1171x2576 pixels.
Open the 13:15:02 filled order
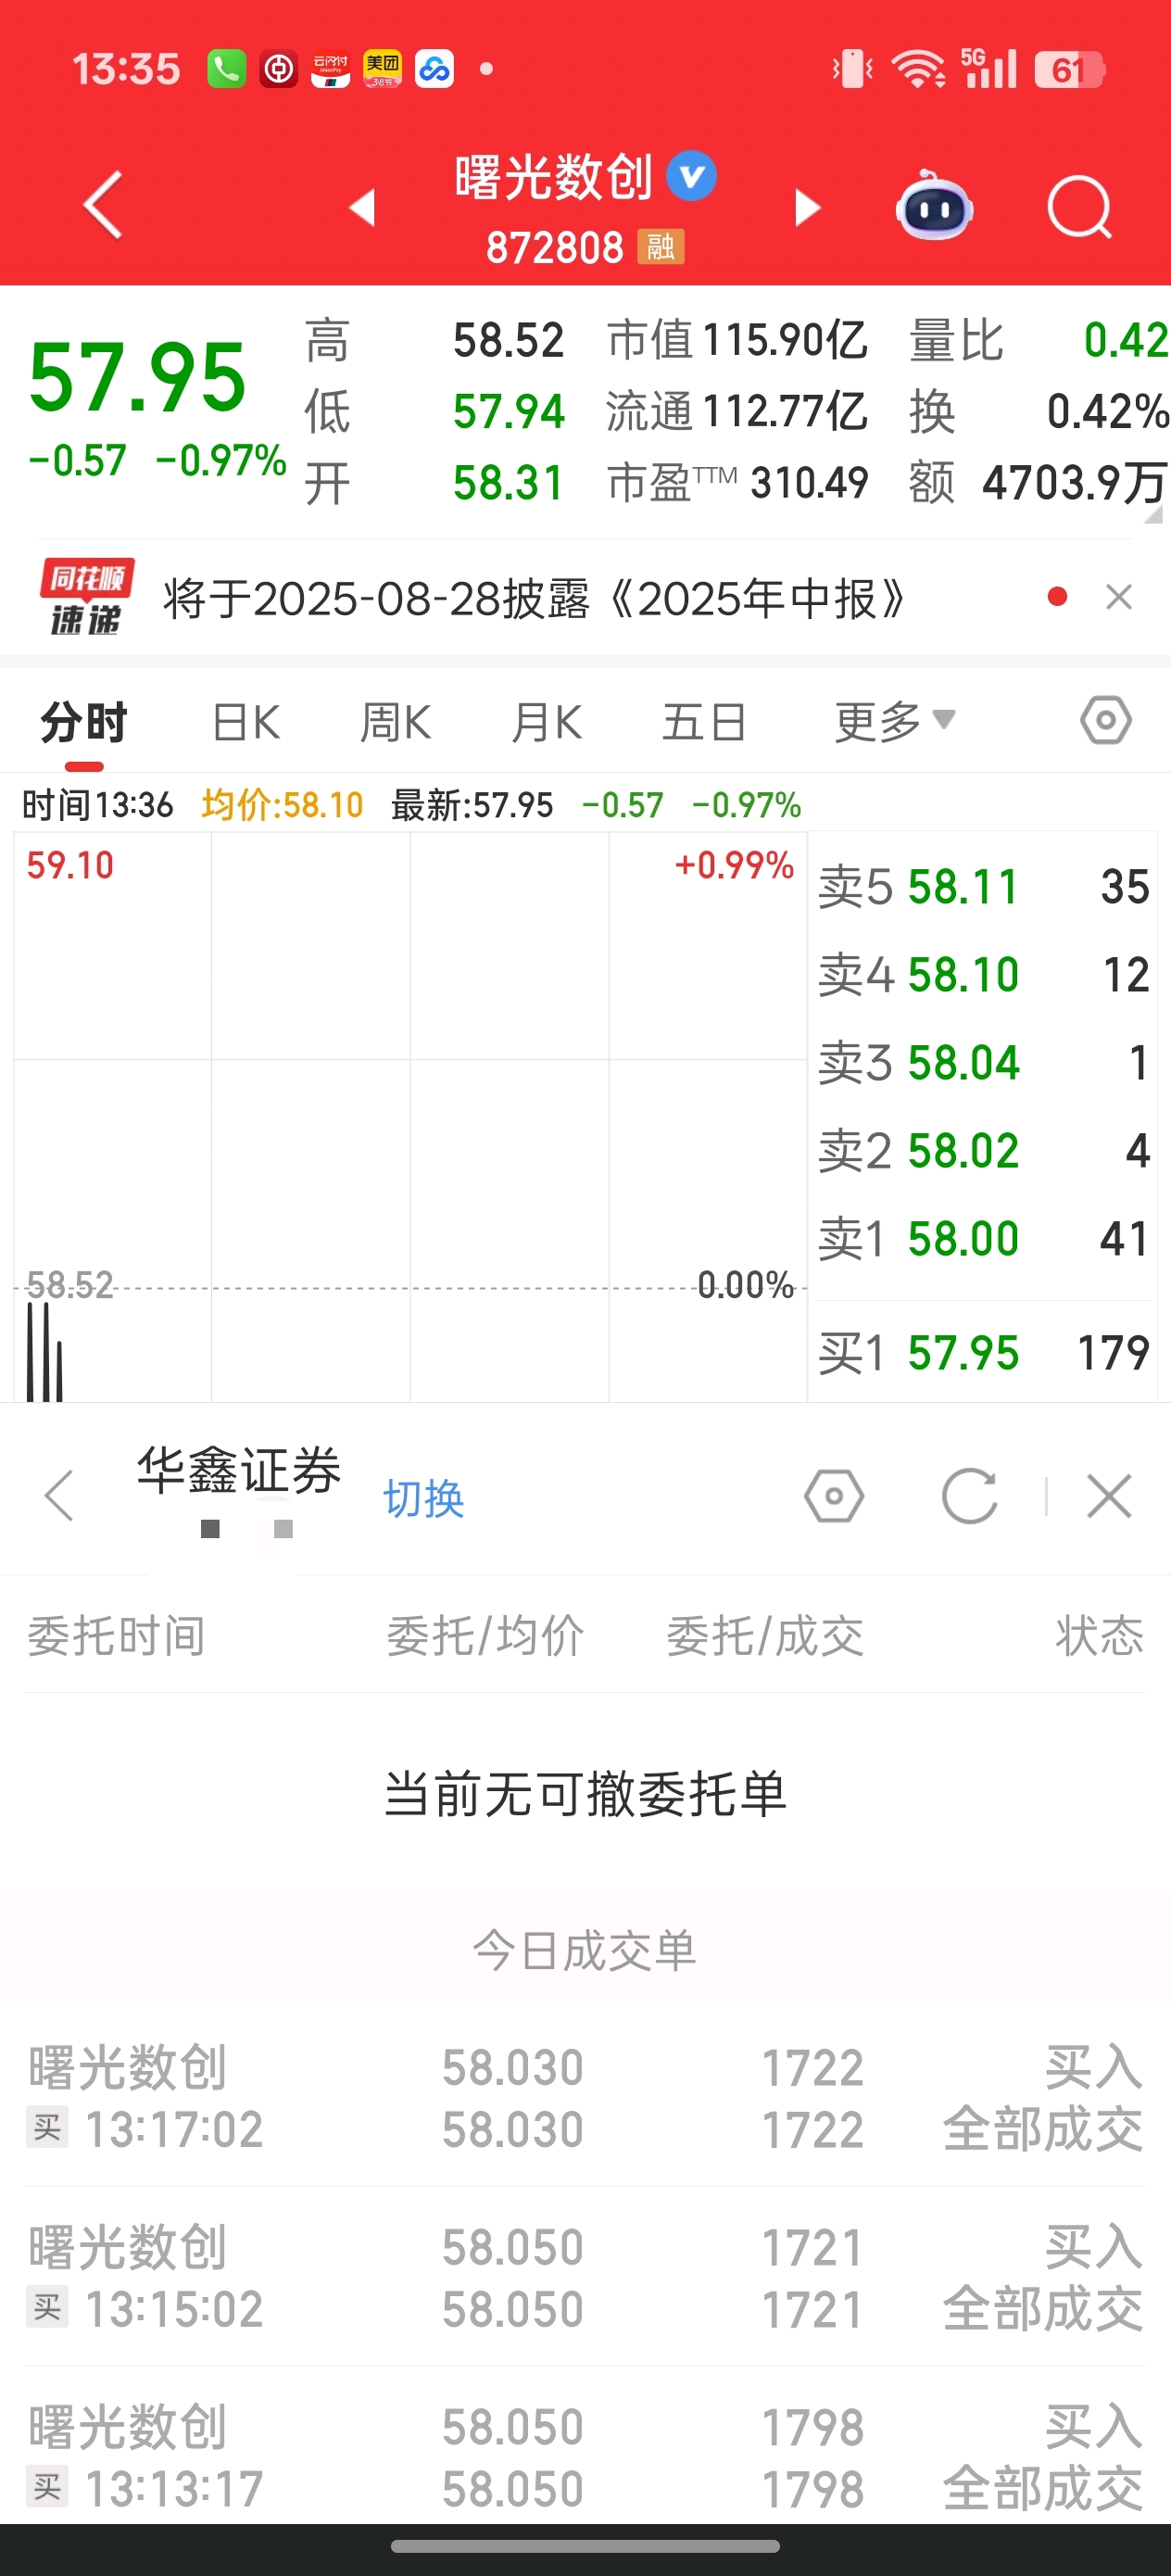585,2277
